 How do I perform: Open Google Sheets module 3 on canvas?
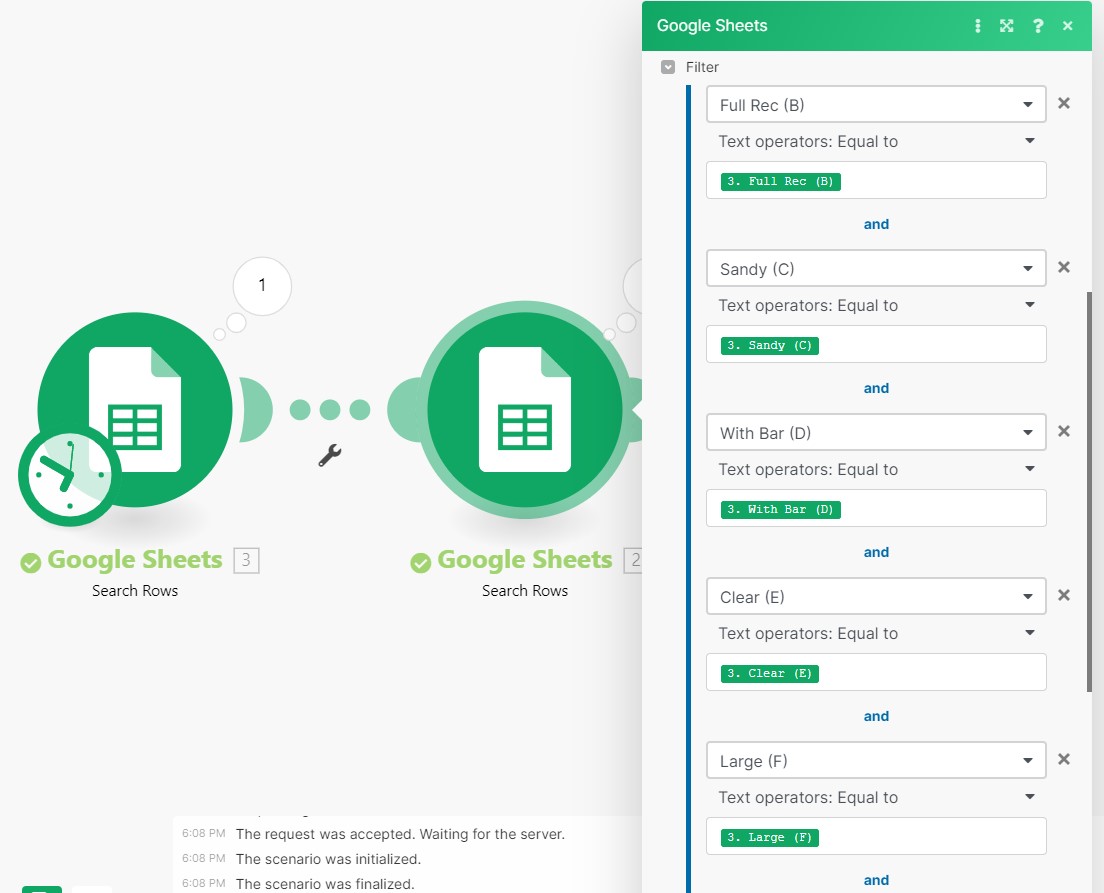[x=135, y=410]
